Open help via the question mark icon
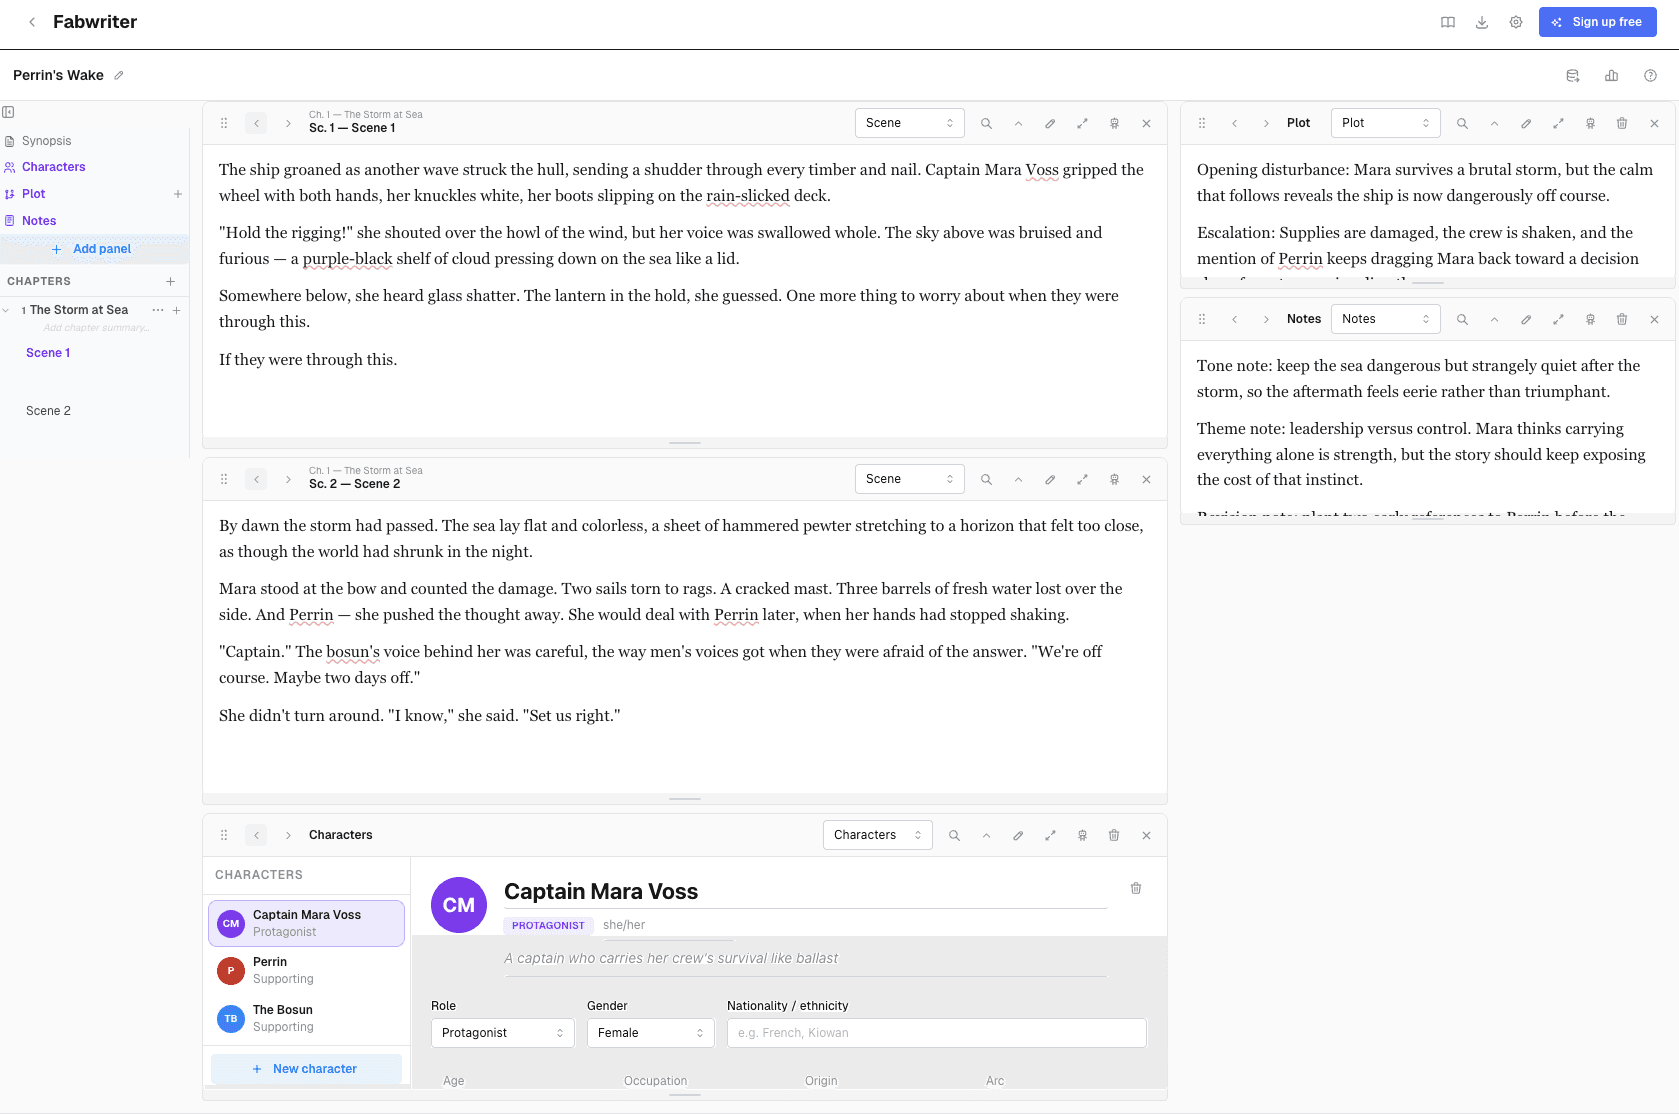The width and height of the screenshot is (1679, 1114). (1650, 75)
